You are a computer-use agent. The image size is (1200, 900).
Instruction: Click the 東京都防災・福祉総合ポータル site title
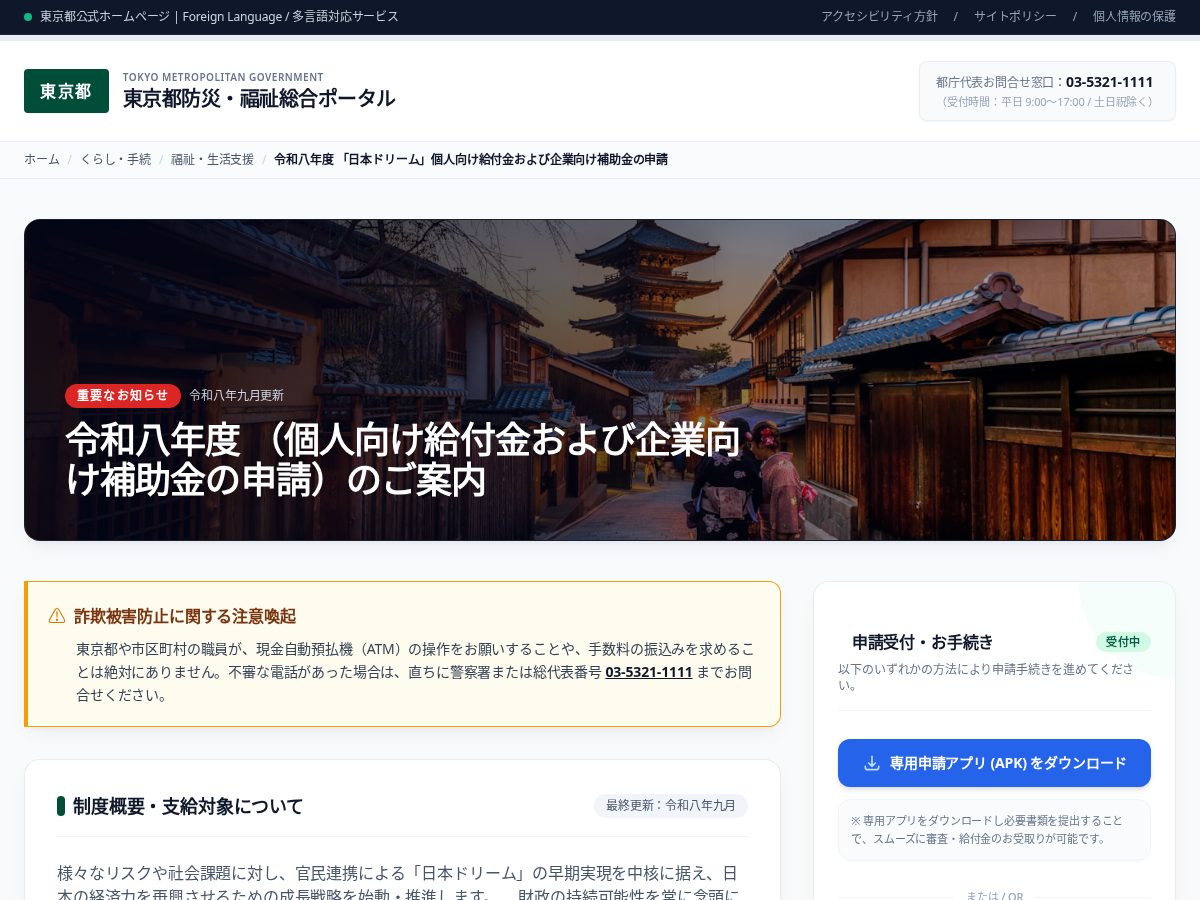click(x=259, y=98)
